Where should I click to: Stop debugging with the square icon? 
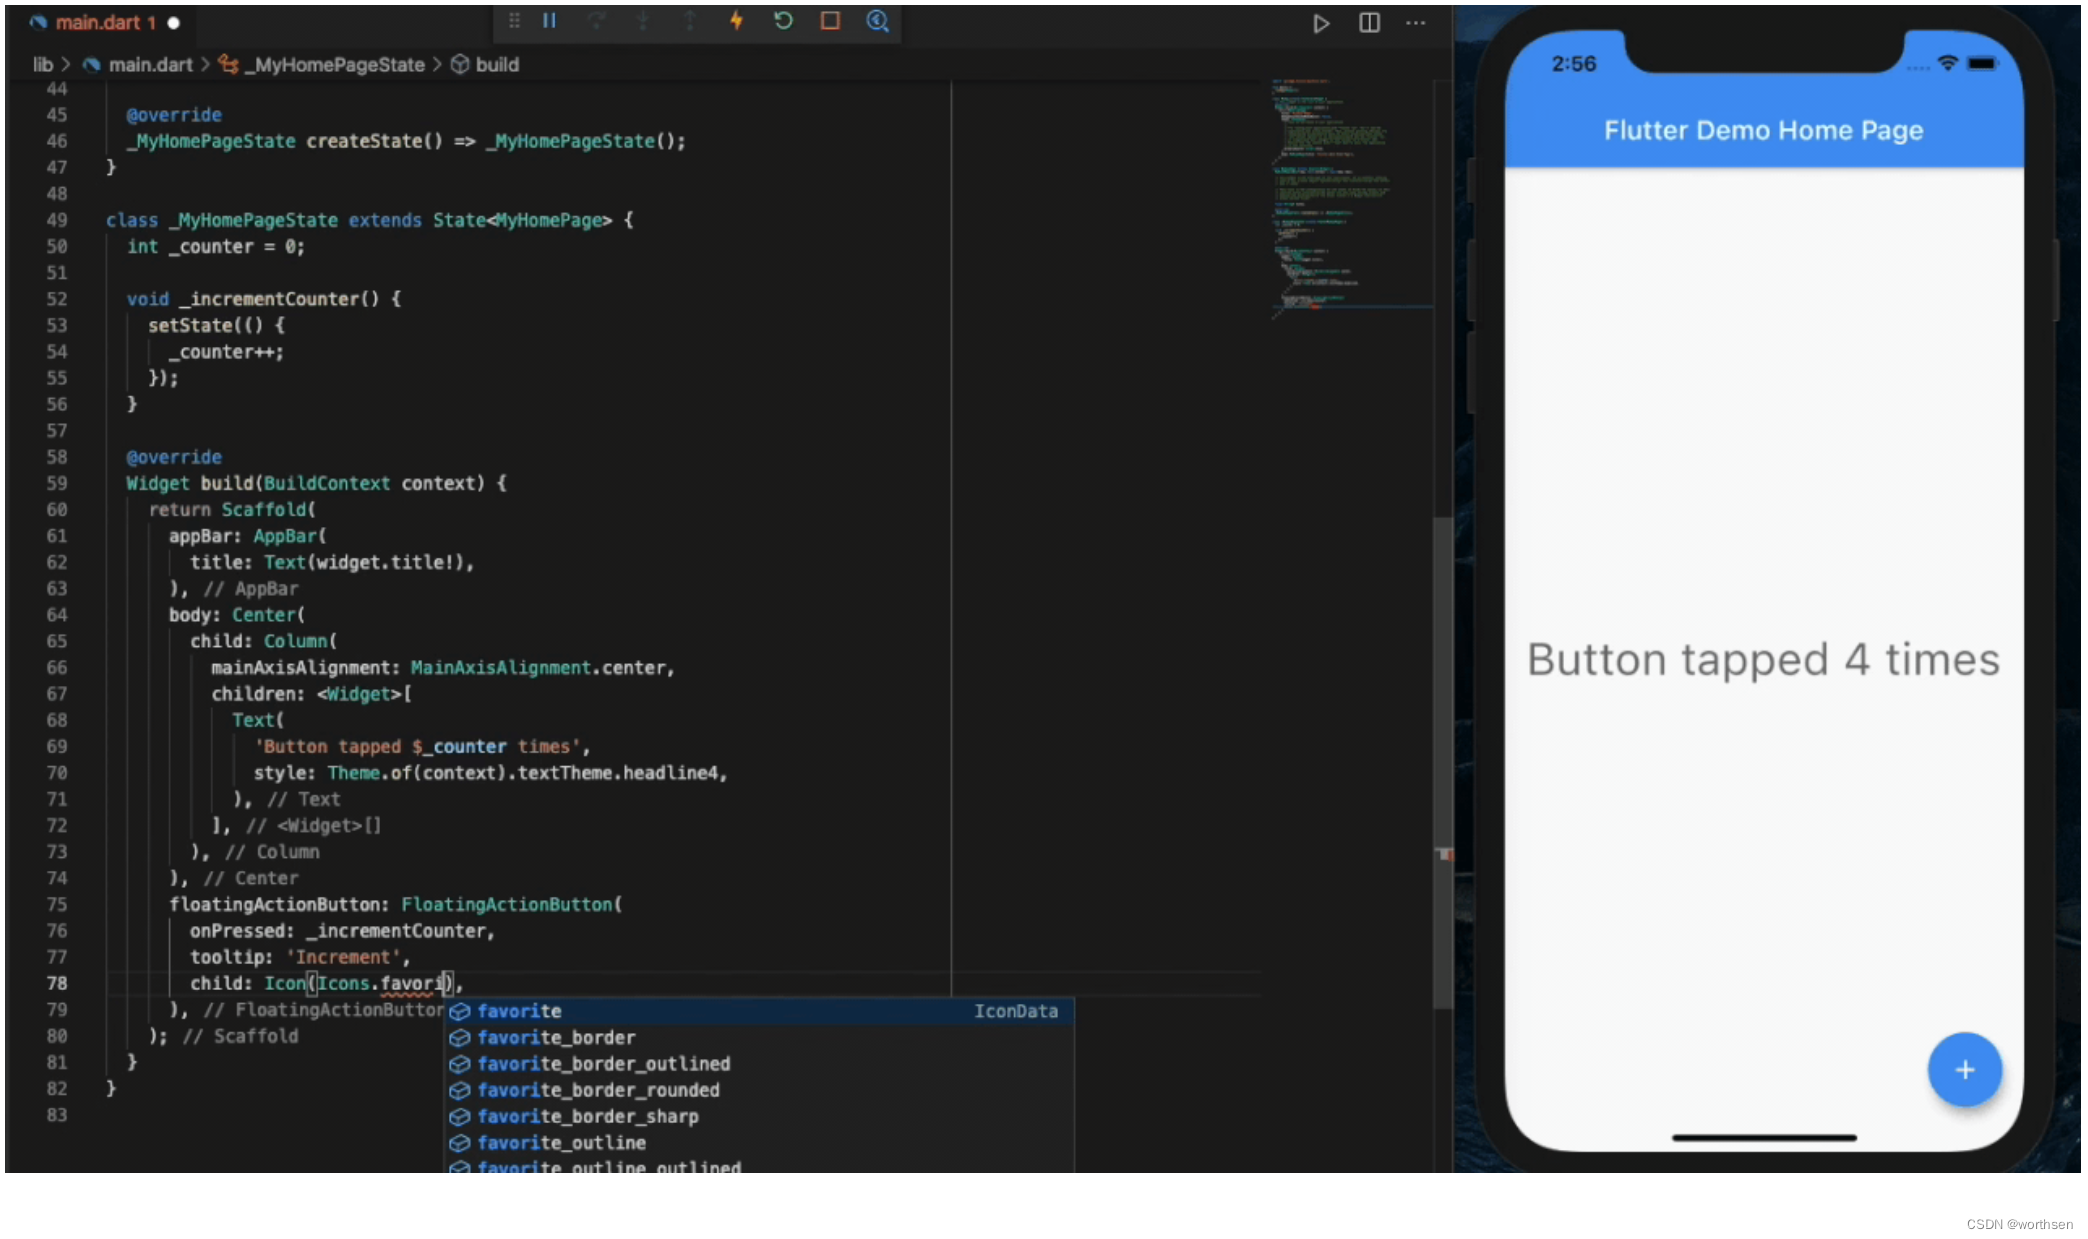click(830, 21)
